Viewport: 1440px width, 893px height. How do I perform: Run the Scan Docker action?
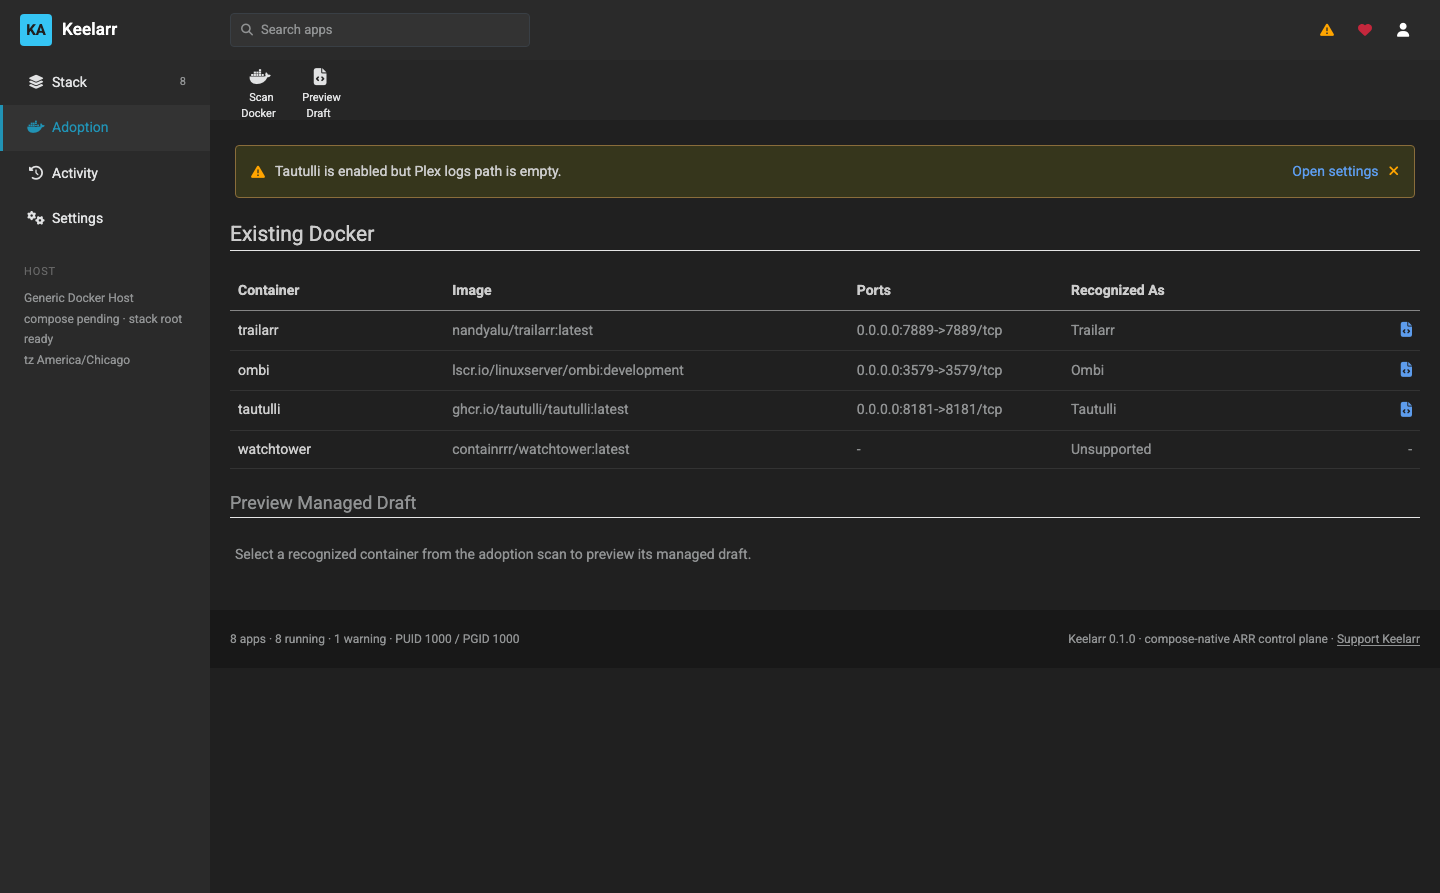tap(259, 93)
